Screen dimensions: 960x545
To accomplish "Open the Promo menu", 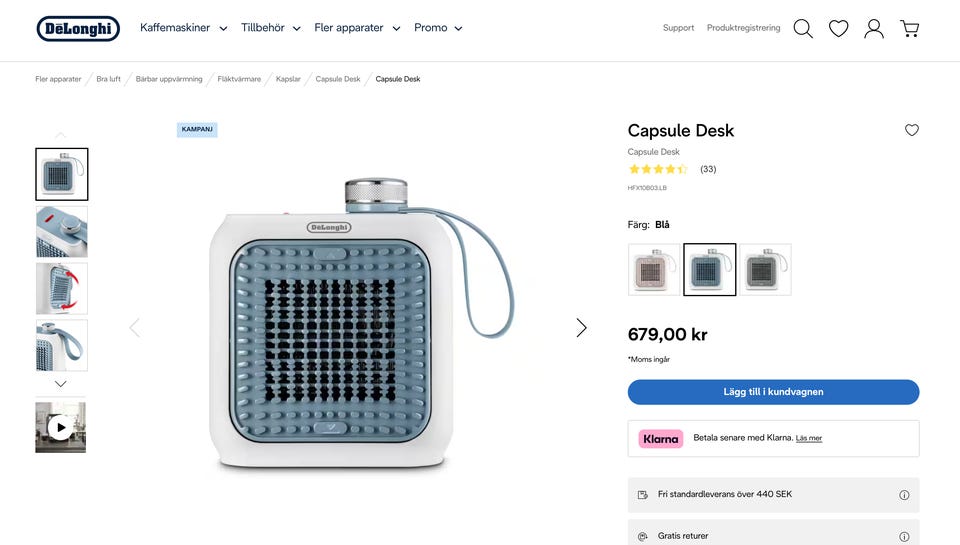I will (x=438, y=28).
